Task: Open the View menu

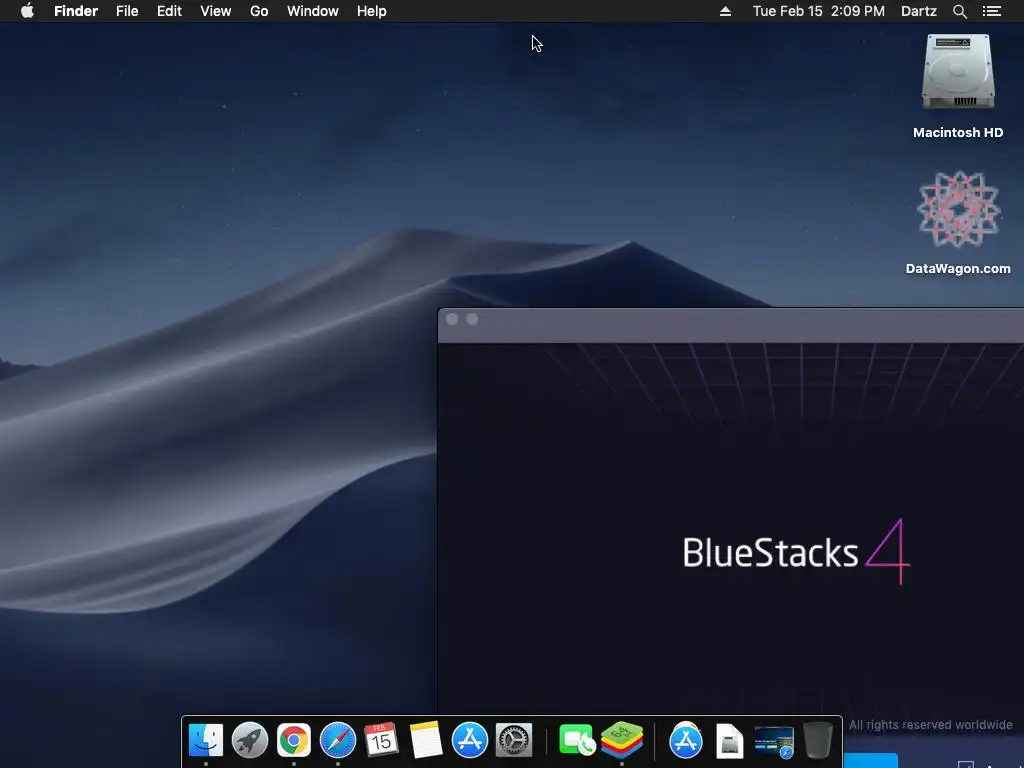Action: (x=216, y=11)
